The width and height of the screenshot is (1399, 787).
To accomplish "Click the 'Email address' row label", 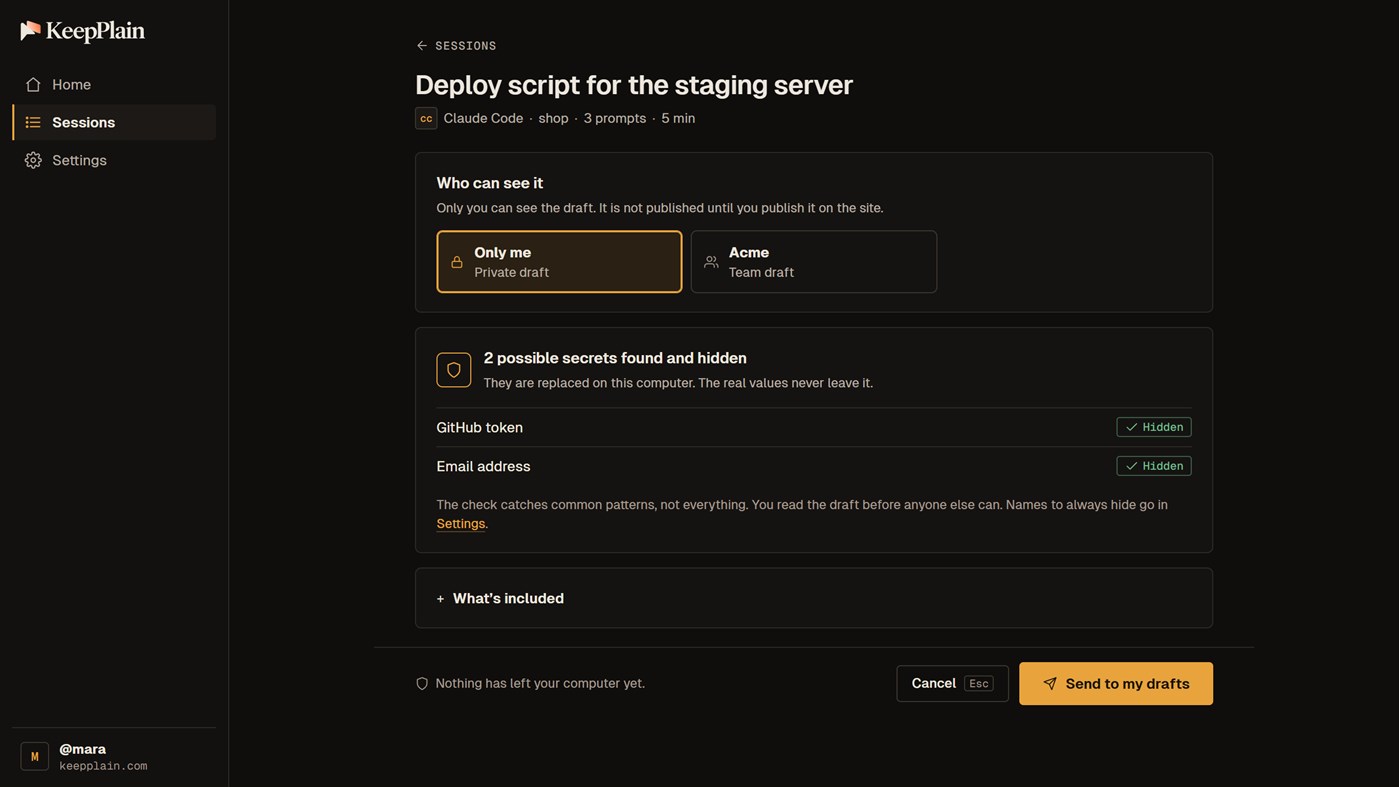I will point(483,466).
